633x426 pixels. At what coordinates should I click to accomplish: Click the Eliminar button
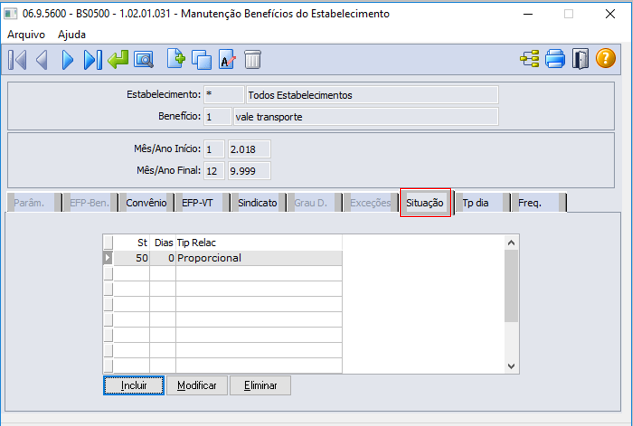tap(260, 385)
